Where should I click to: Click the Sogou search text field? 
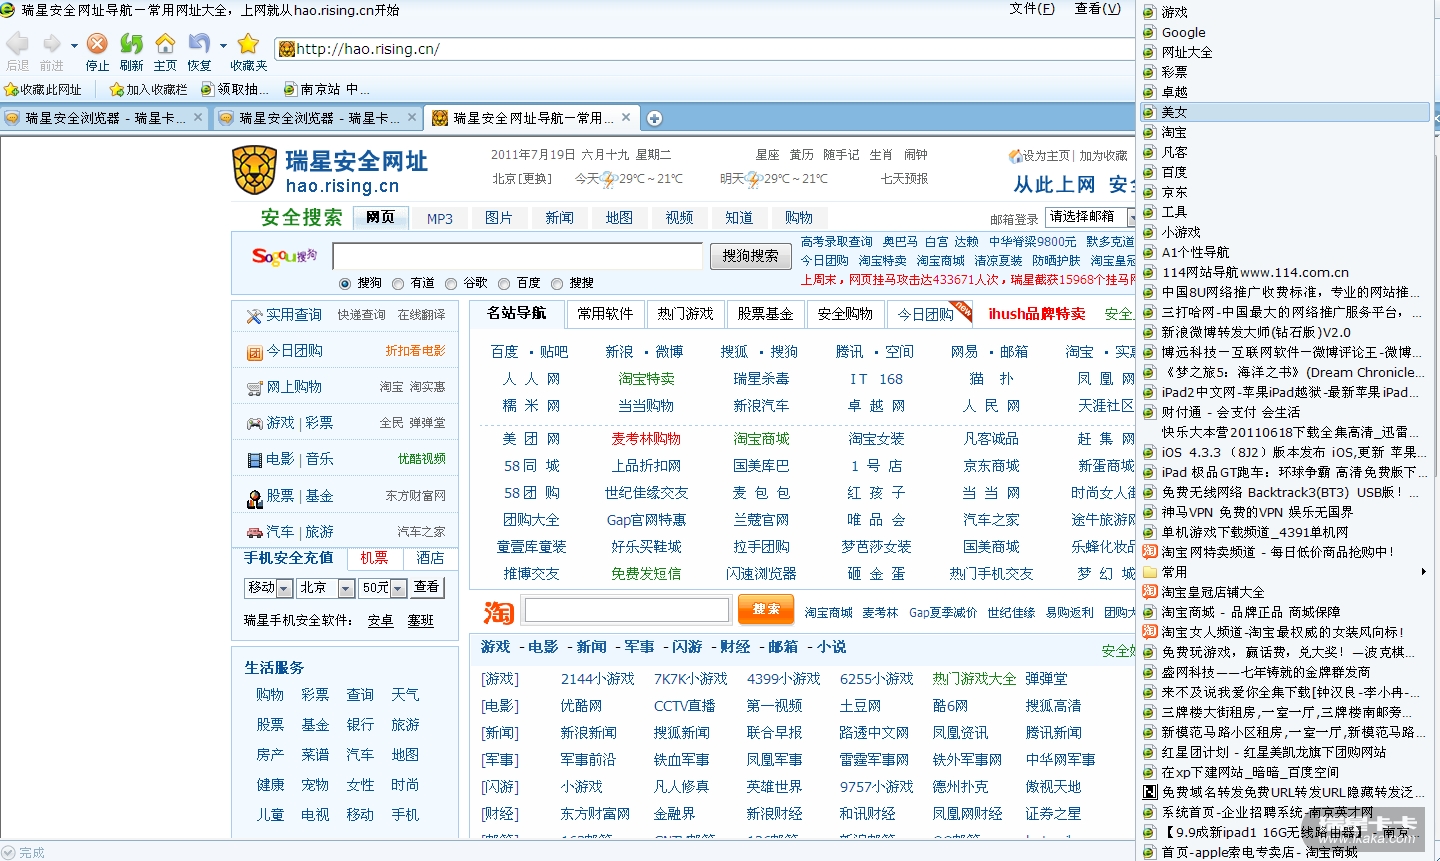coord(517,256)
